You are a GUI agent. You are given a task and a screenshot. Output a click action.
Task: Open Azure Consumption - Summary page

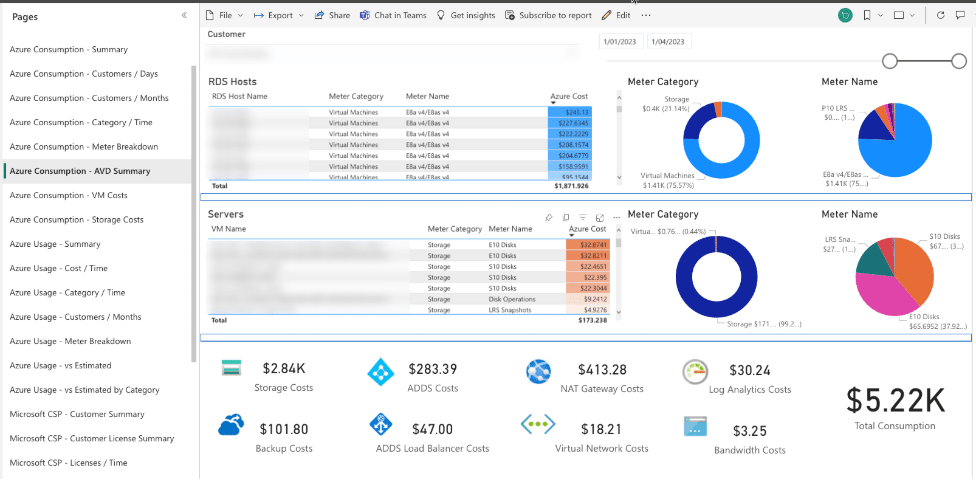pyautogui.click(x=68, y=49)
